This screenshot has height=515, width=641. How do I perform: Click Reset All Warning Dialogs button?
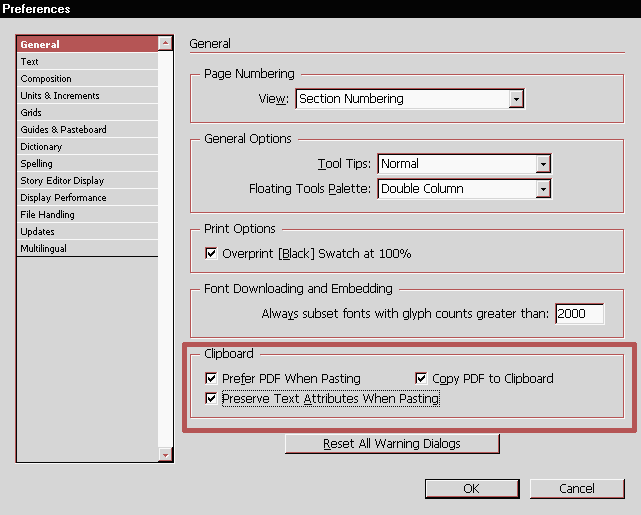[x=392, y=444]
